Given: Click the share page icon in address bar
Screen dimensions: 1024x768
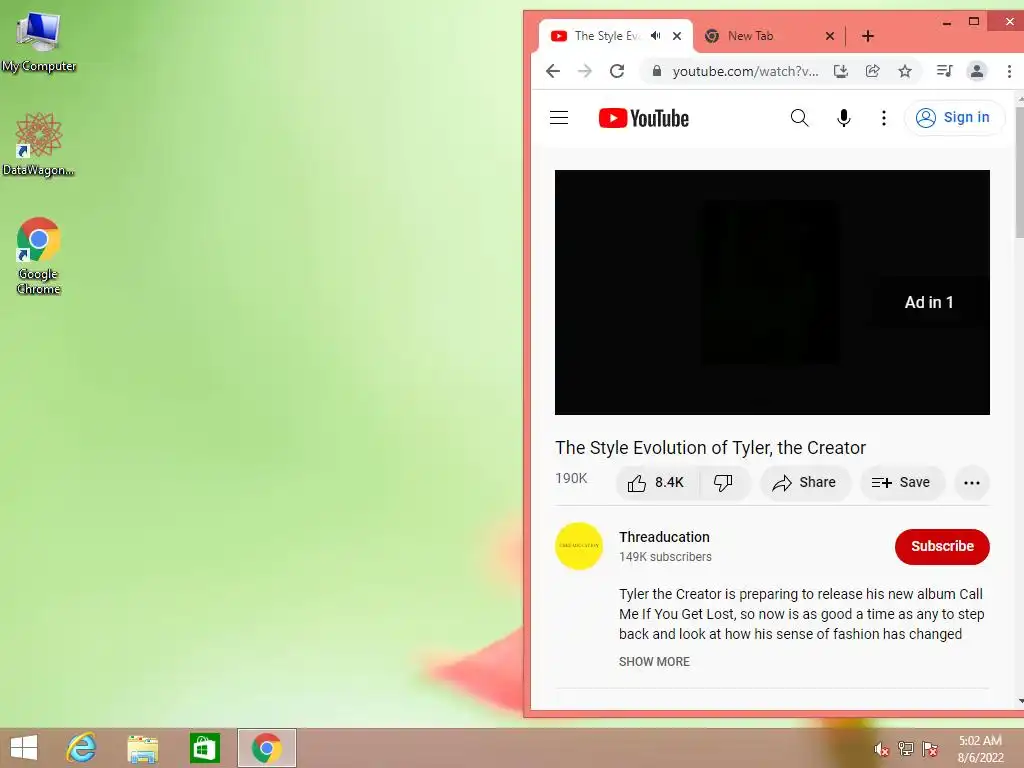Looking at the screenshot, I should pyautogui.click(x=872, y=71).
